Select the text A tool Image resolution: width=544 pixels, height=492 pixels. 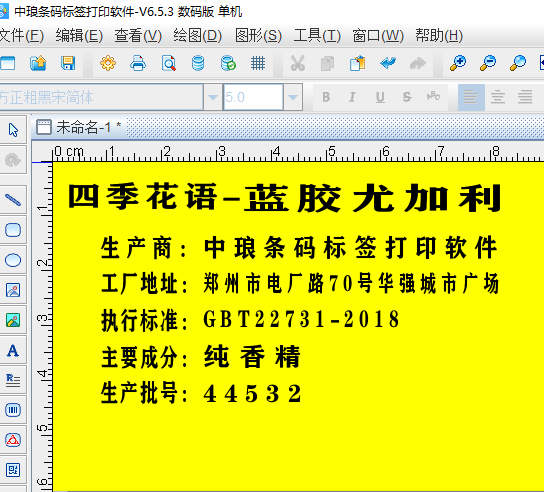pos(13,350)
